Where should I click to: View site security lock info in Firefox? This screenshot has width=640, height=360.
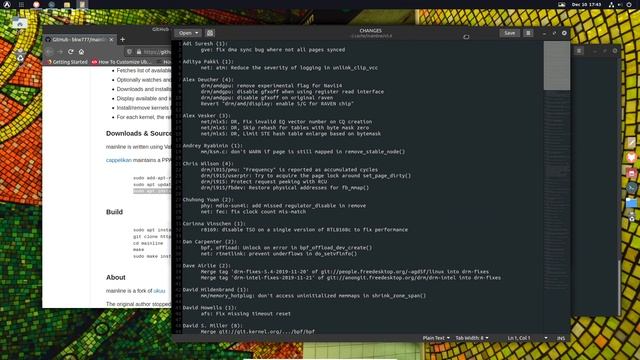pyautogui.click(x=139, y=52)
